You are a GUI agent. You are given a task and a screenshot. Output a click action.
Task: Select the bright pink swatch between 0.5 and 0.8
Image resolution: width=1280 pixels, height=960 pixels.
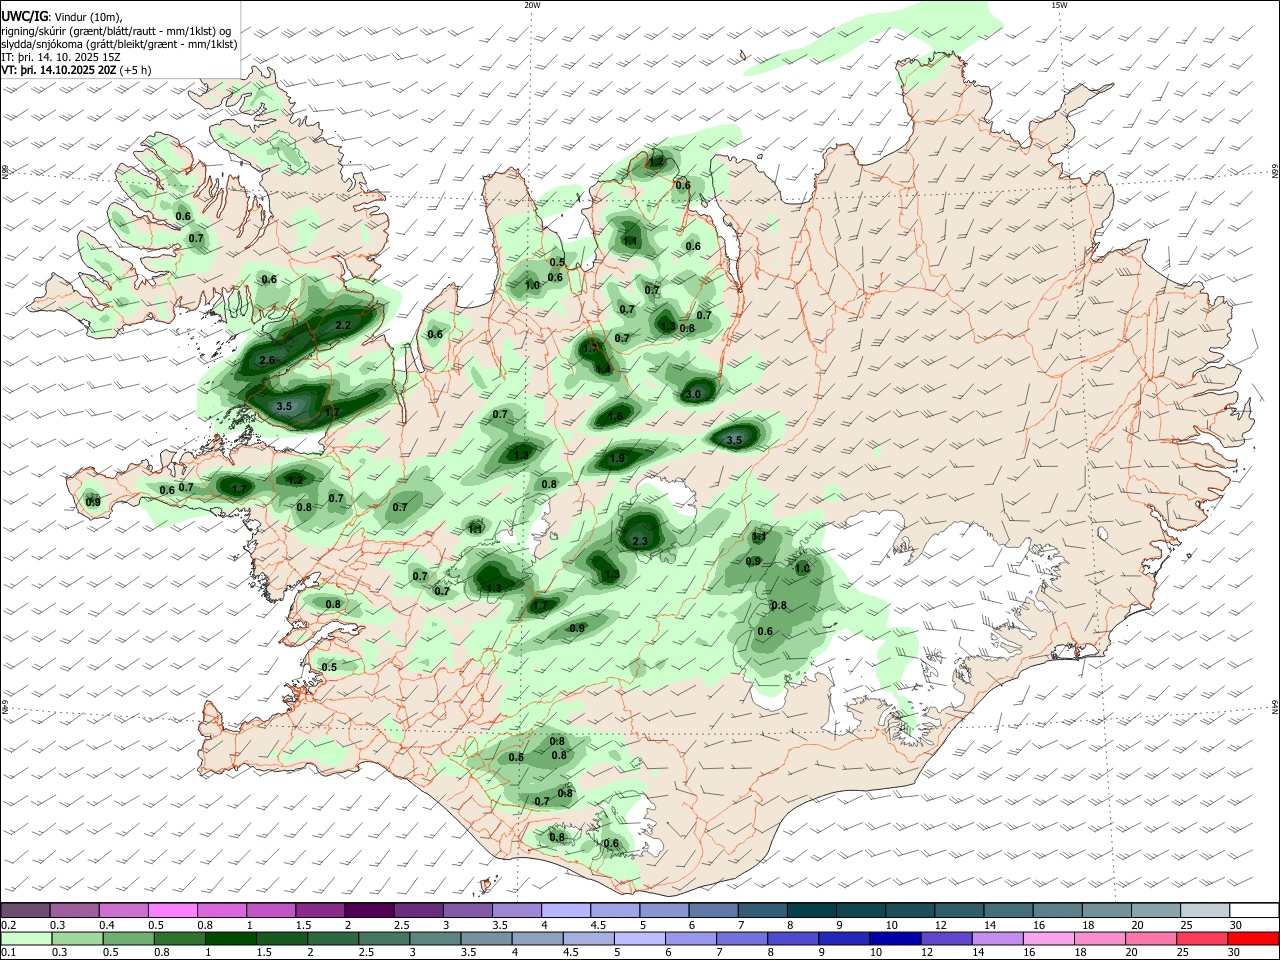point(173,910)
